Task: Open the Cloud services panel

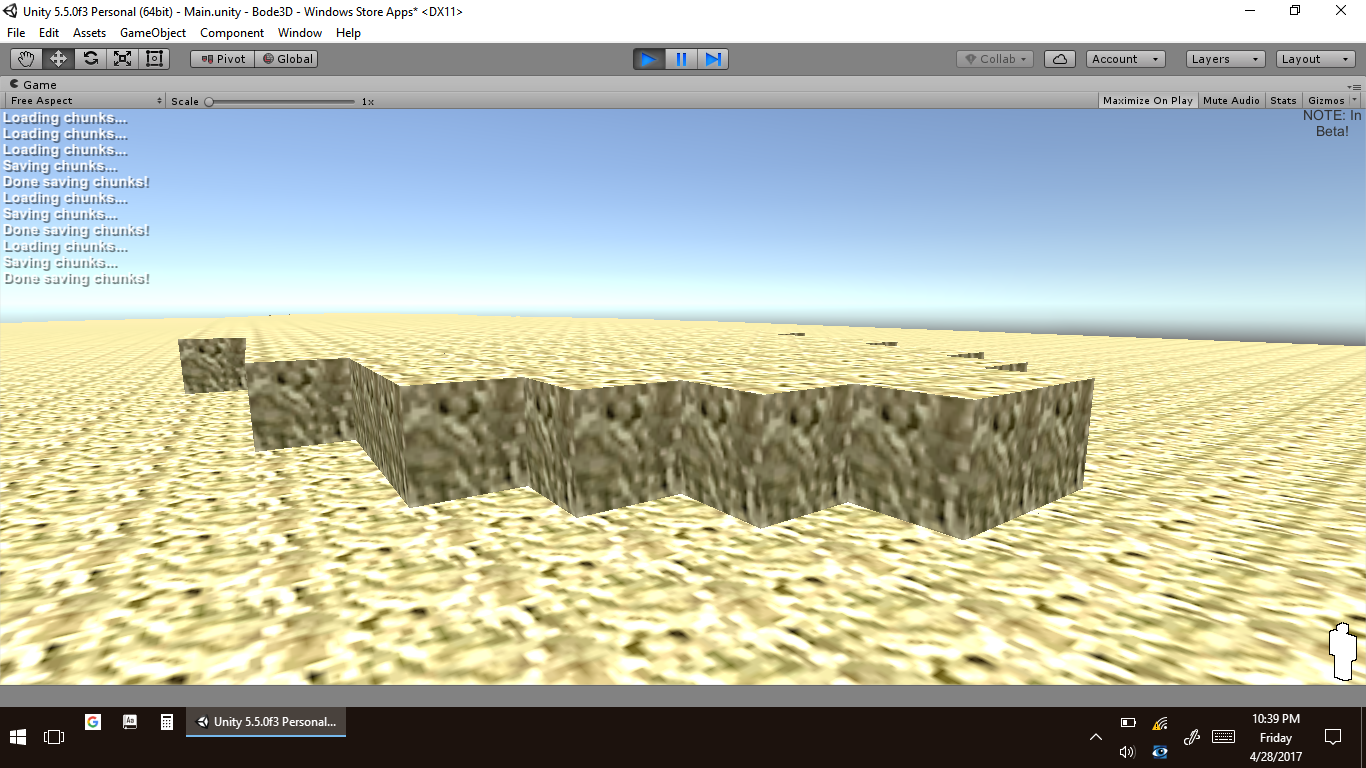Action: pos(1060,59)
